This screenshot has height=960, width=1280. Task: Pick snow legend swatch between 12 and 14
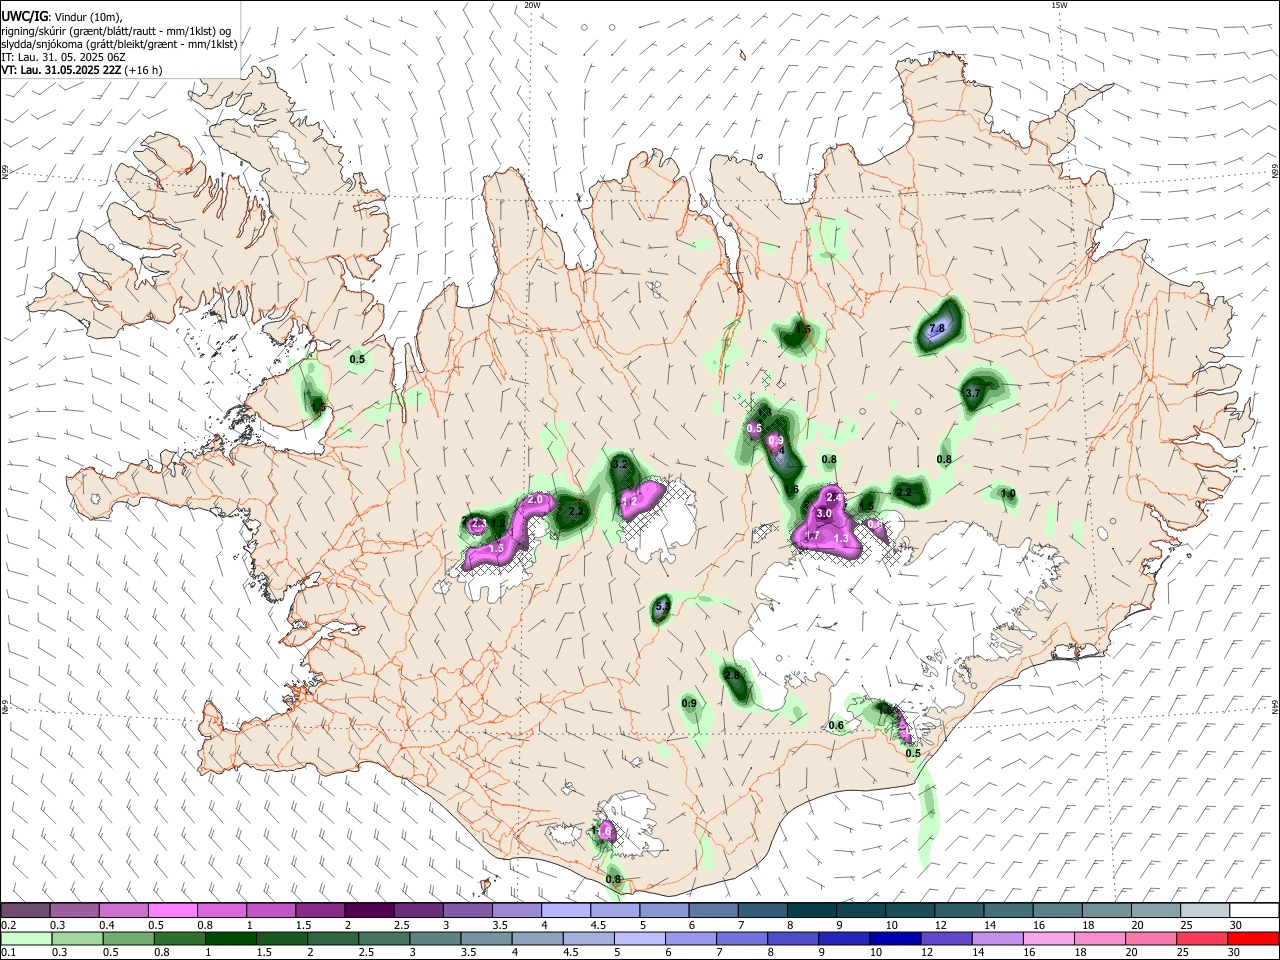[960, 910]
